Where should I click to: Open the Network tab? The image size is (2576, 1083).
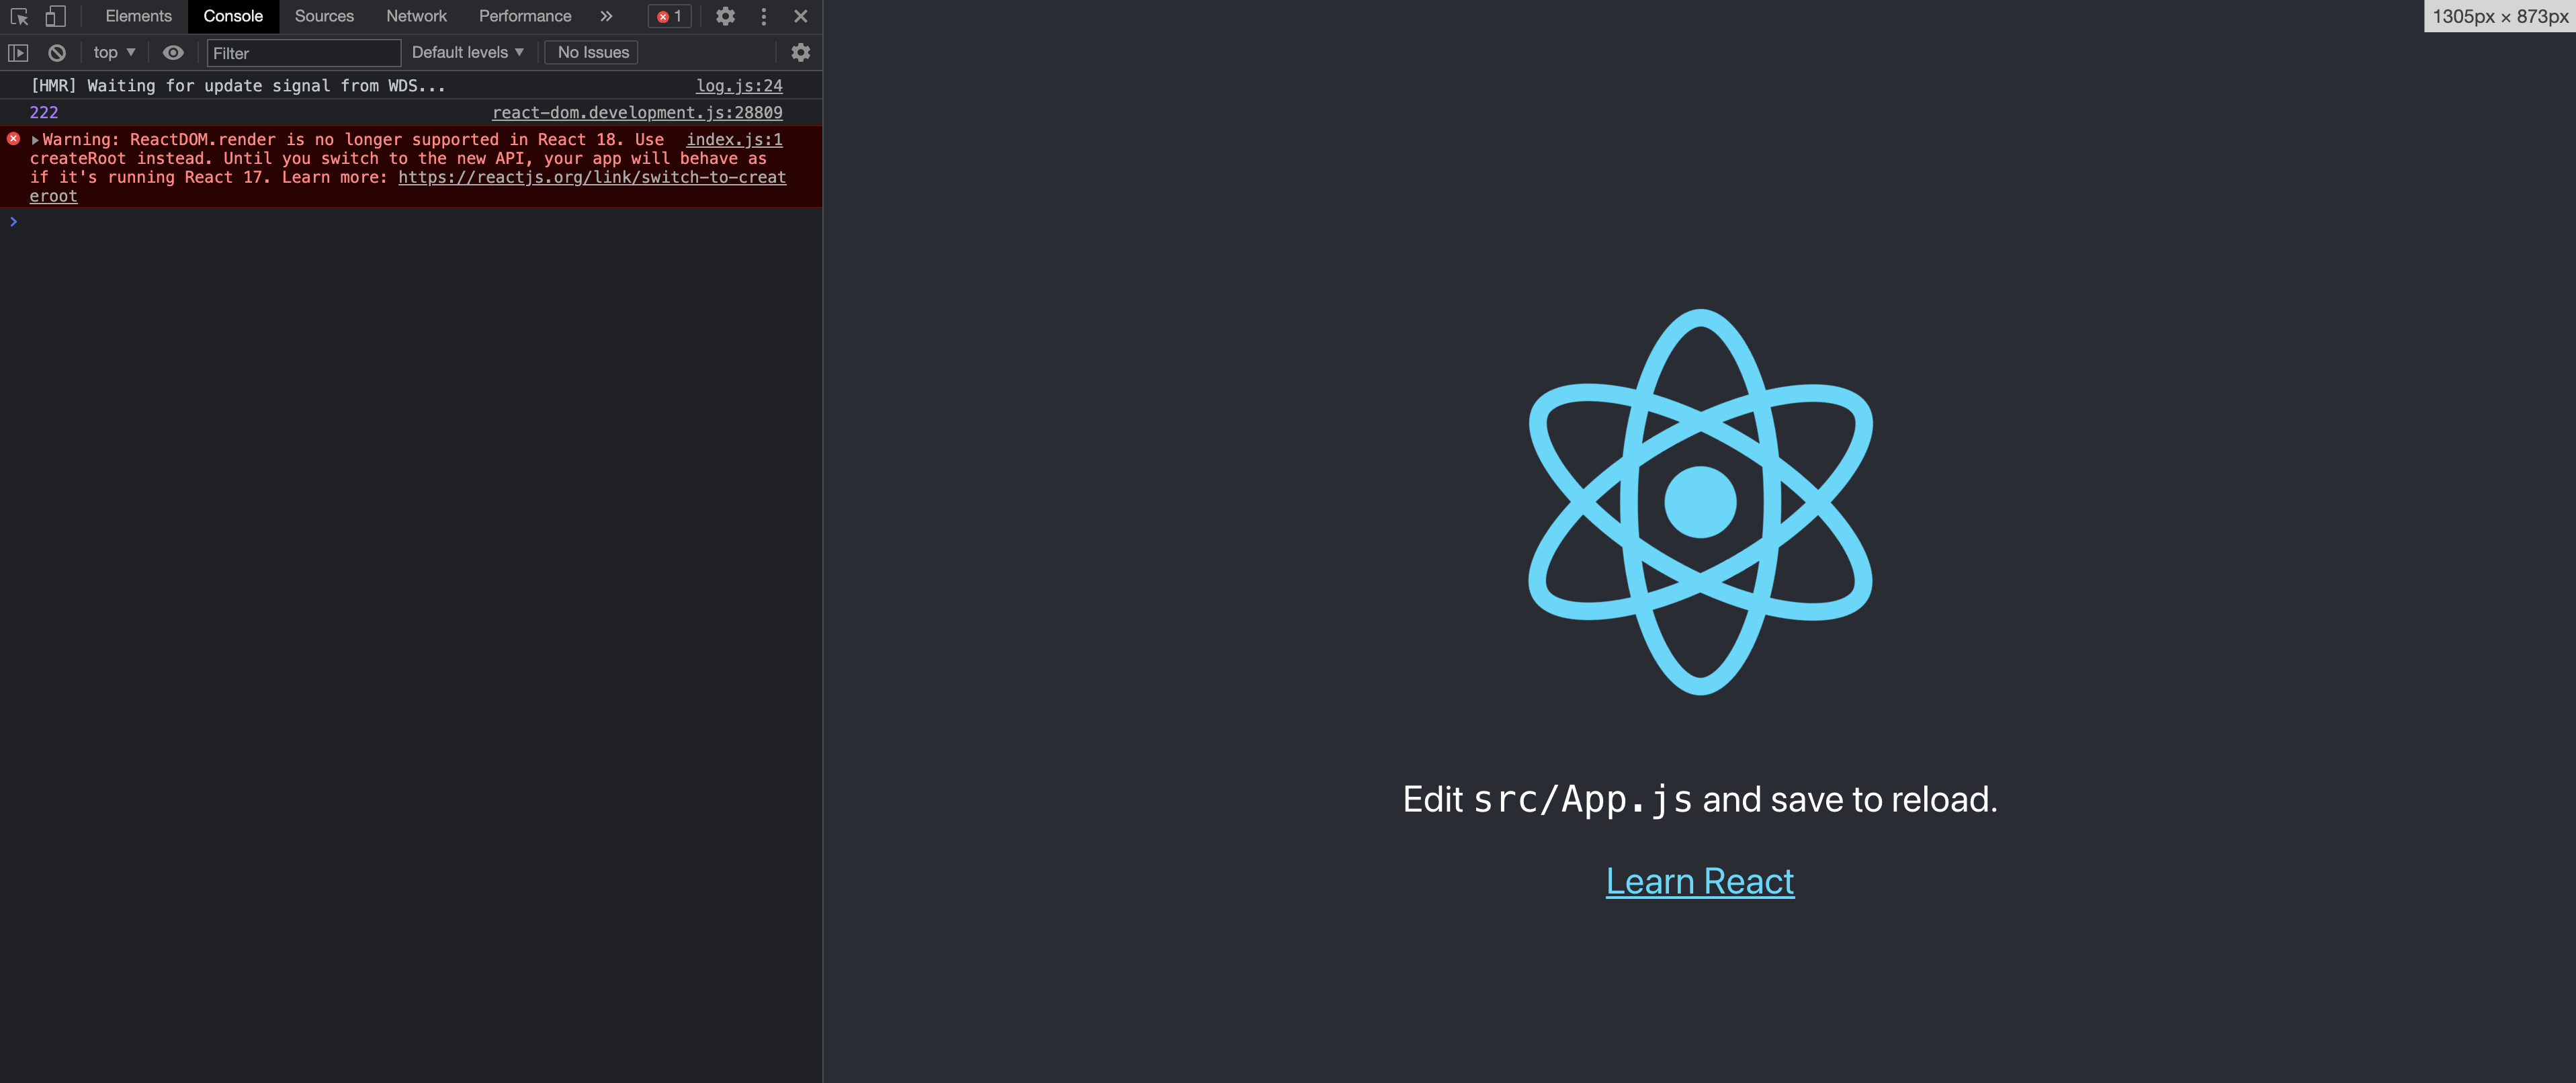416,16
